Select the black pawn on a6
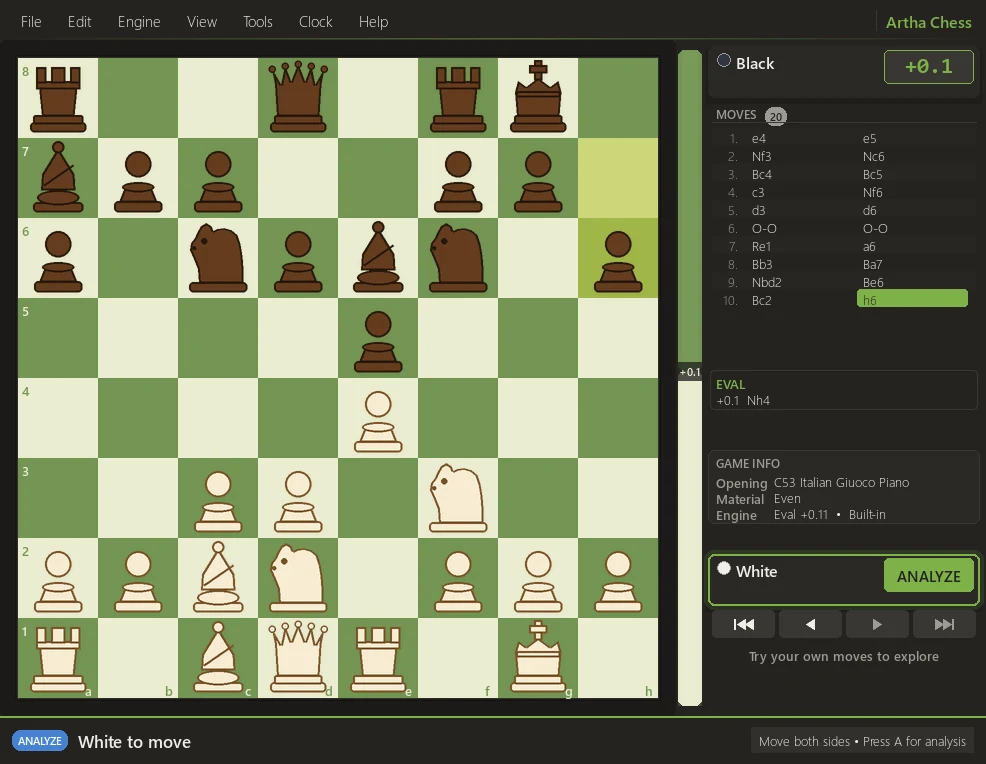Viewport: 986px width, 764px height. tap(58, 260)
